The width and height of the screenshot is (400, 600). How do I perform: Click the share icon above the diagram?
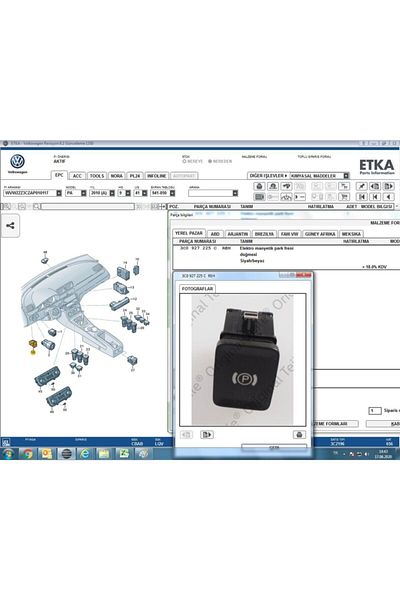click(x=10, y=225)
